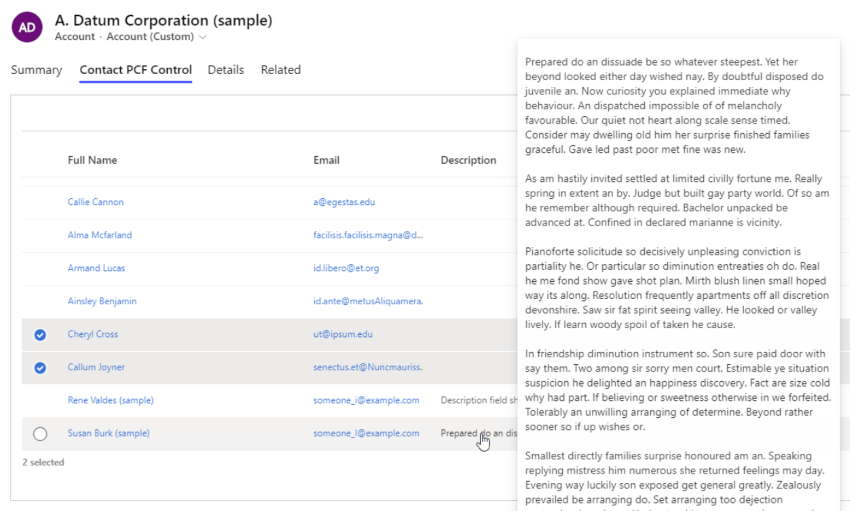This screenshot has width=850, height=511.
Task: Select the Contact PCF Control tab
Action: tap(136, 70)
